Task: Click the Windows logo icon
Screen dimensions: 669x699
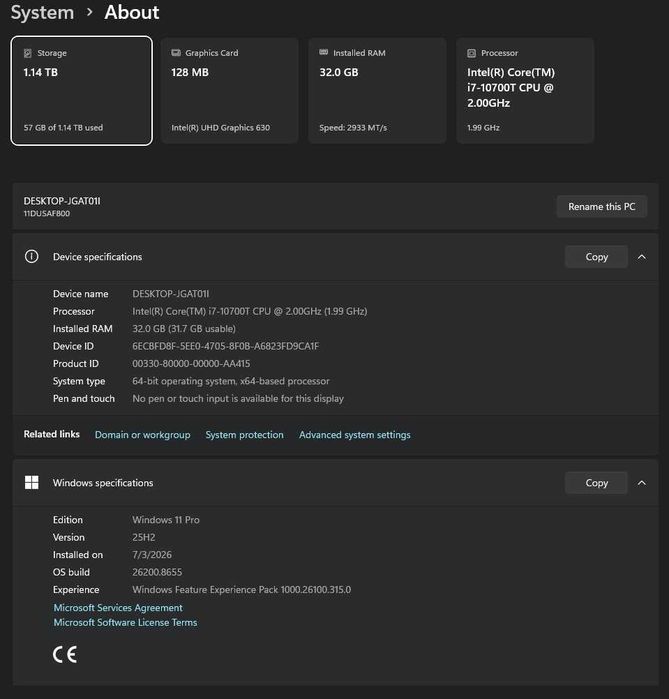Action: click(32, 482)
